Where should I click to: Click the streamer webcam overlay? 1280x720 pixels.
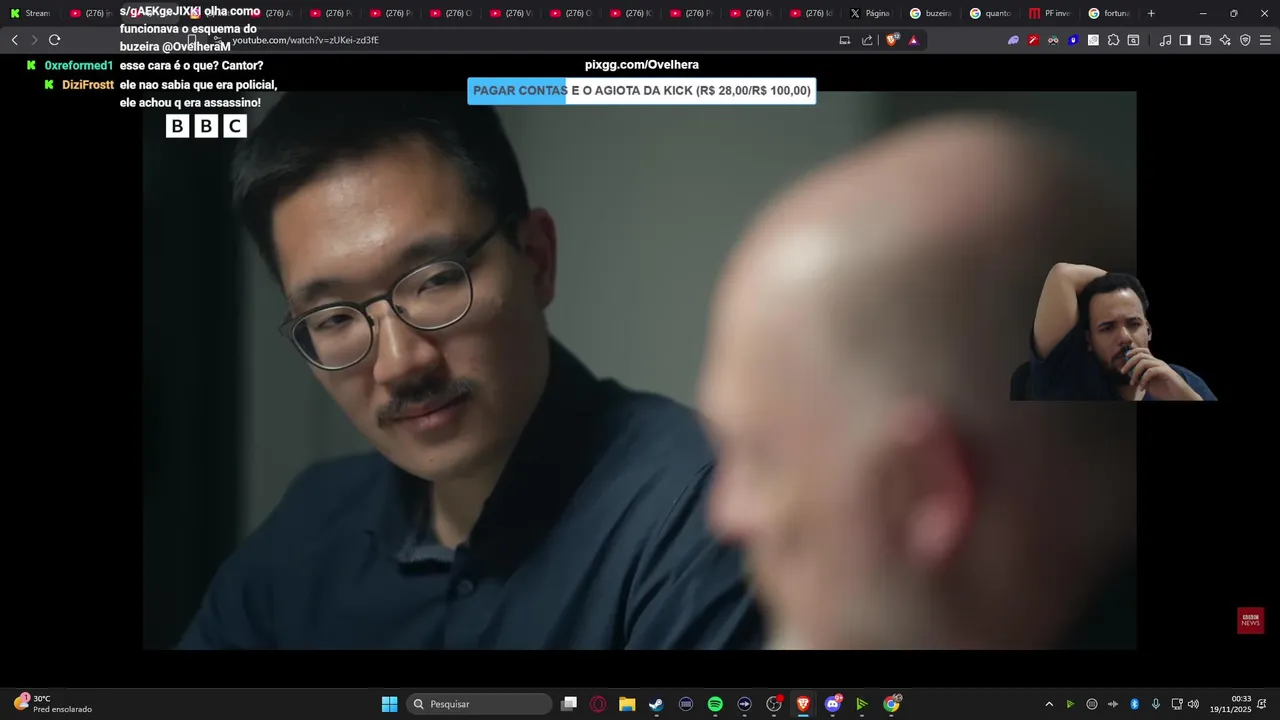pos(1114,331)
